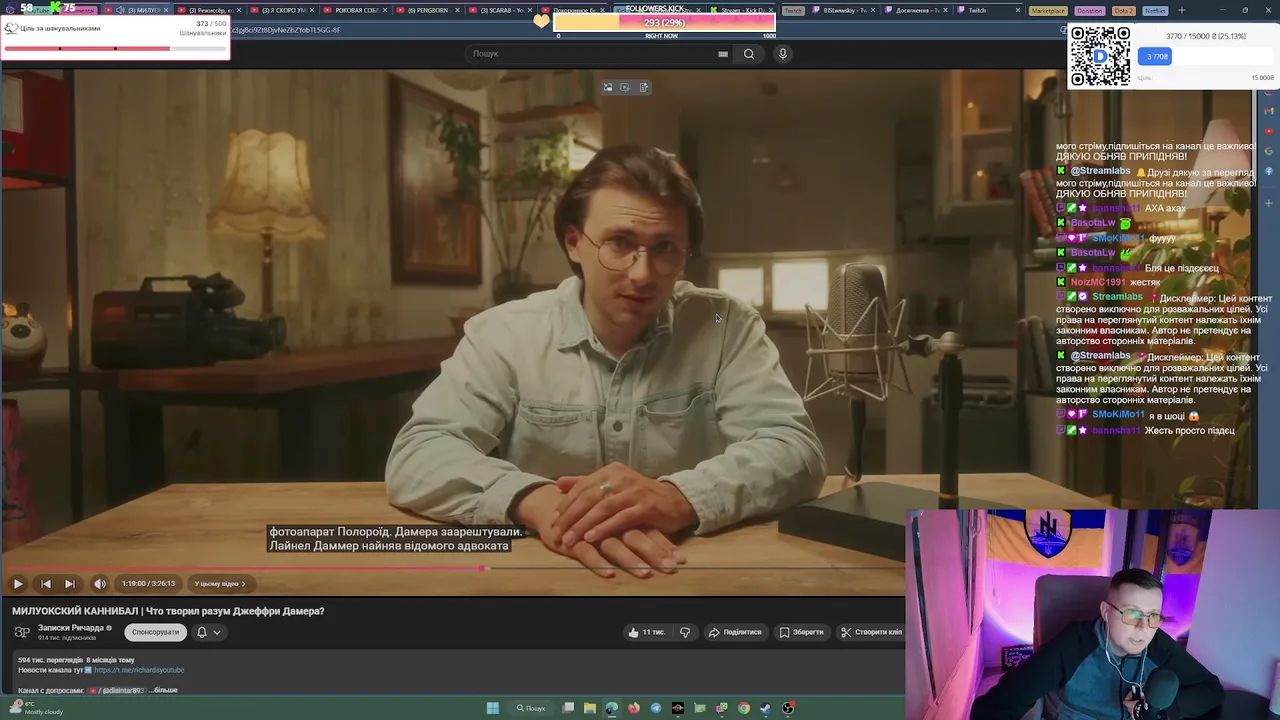Open Google in the Edge sidebar

pos(1269,151)
